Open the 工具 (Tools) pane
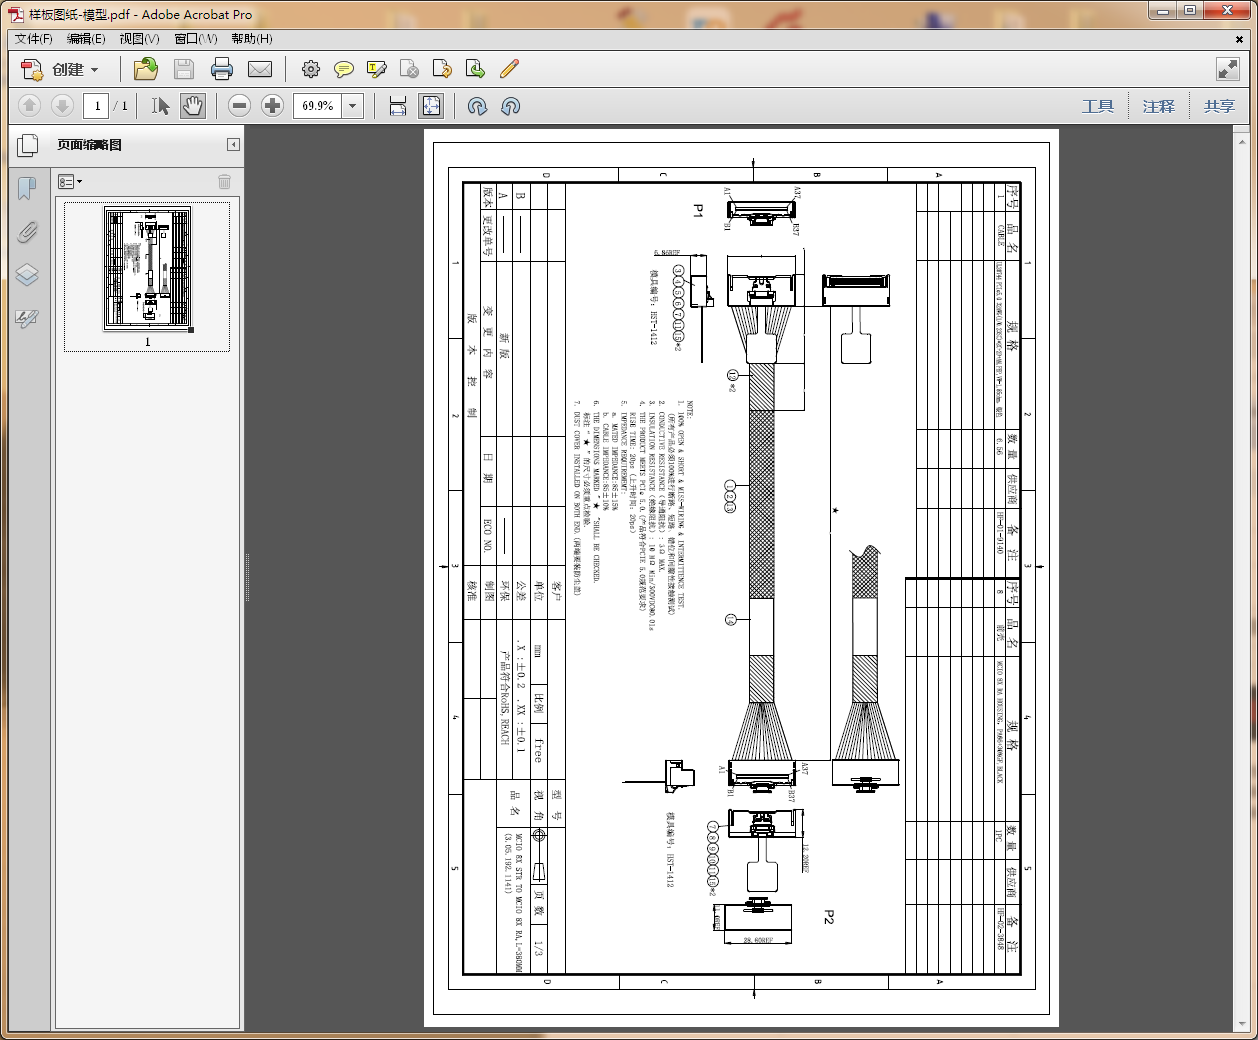1258x1040 pixels. 1097,106
